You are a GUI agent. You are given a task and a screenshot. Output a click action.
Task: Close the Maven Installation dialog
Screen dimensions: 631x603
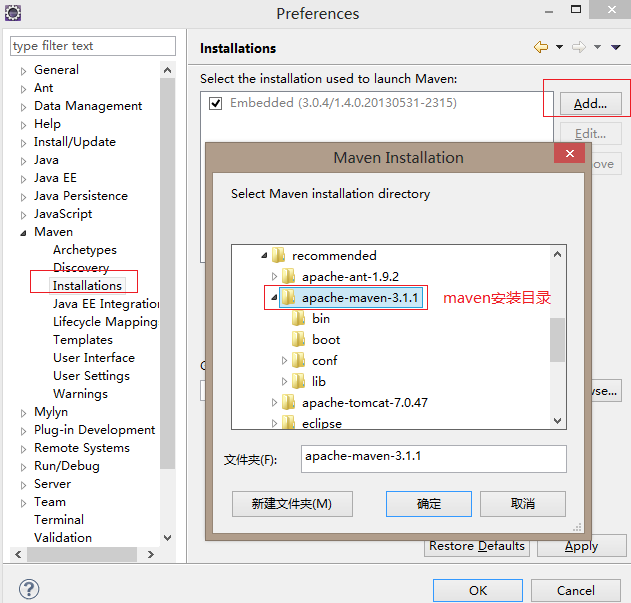[569, 153]
